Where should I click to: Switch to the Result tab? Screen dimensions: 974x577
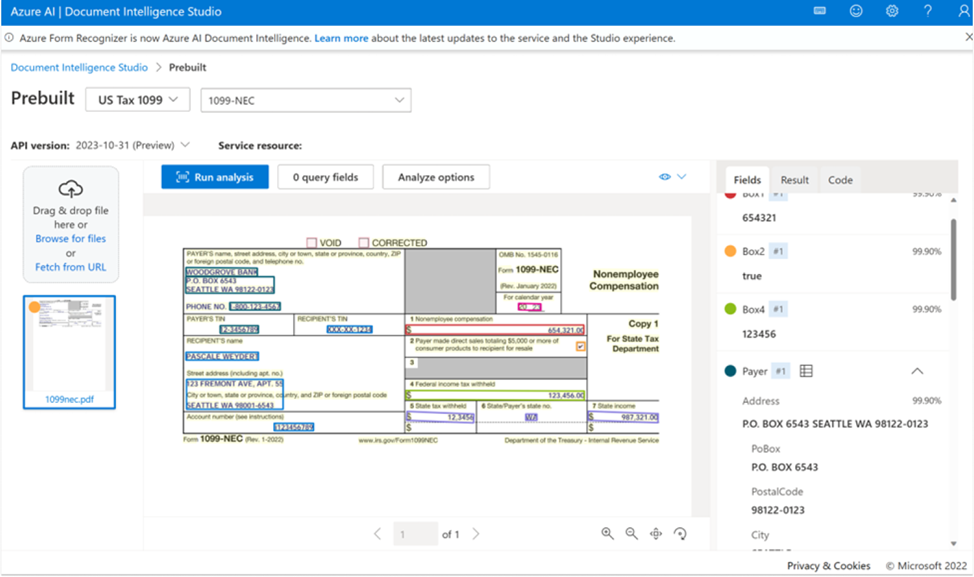[x=794, y=179]
